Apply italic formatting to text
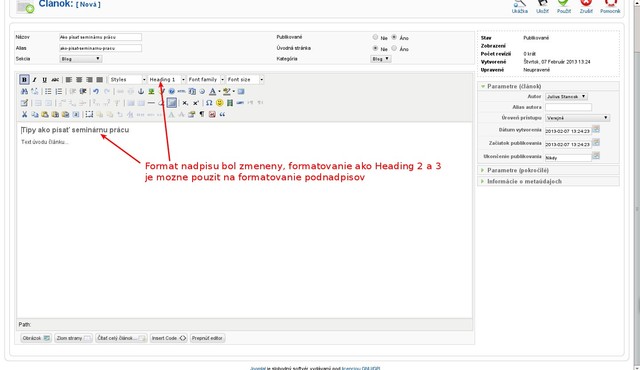This screenshot has width=640, height=370. click(34, 80)
